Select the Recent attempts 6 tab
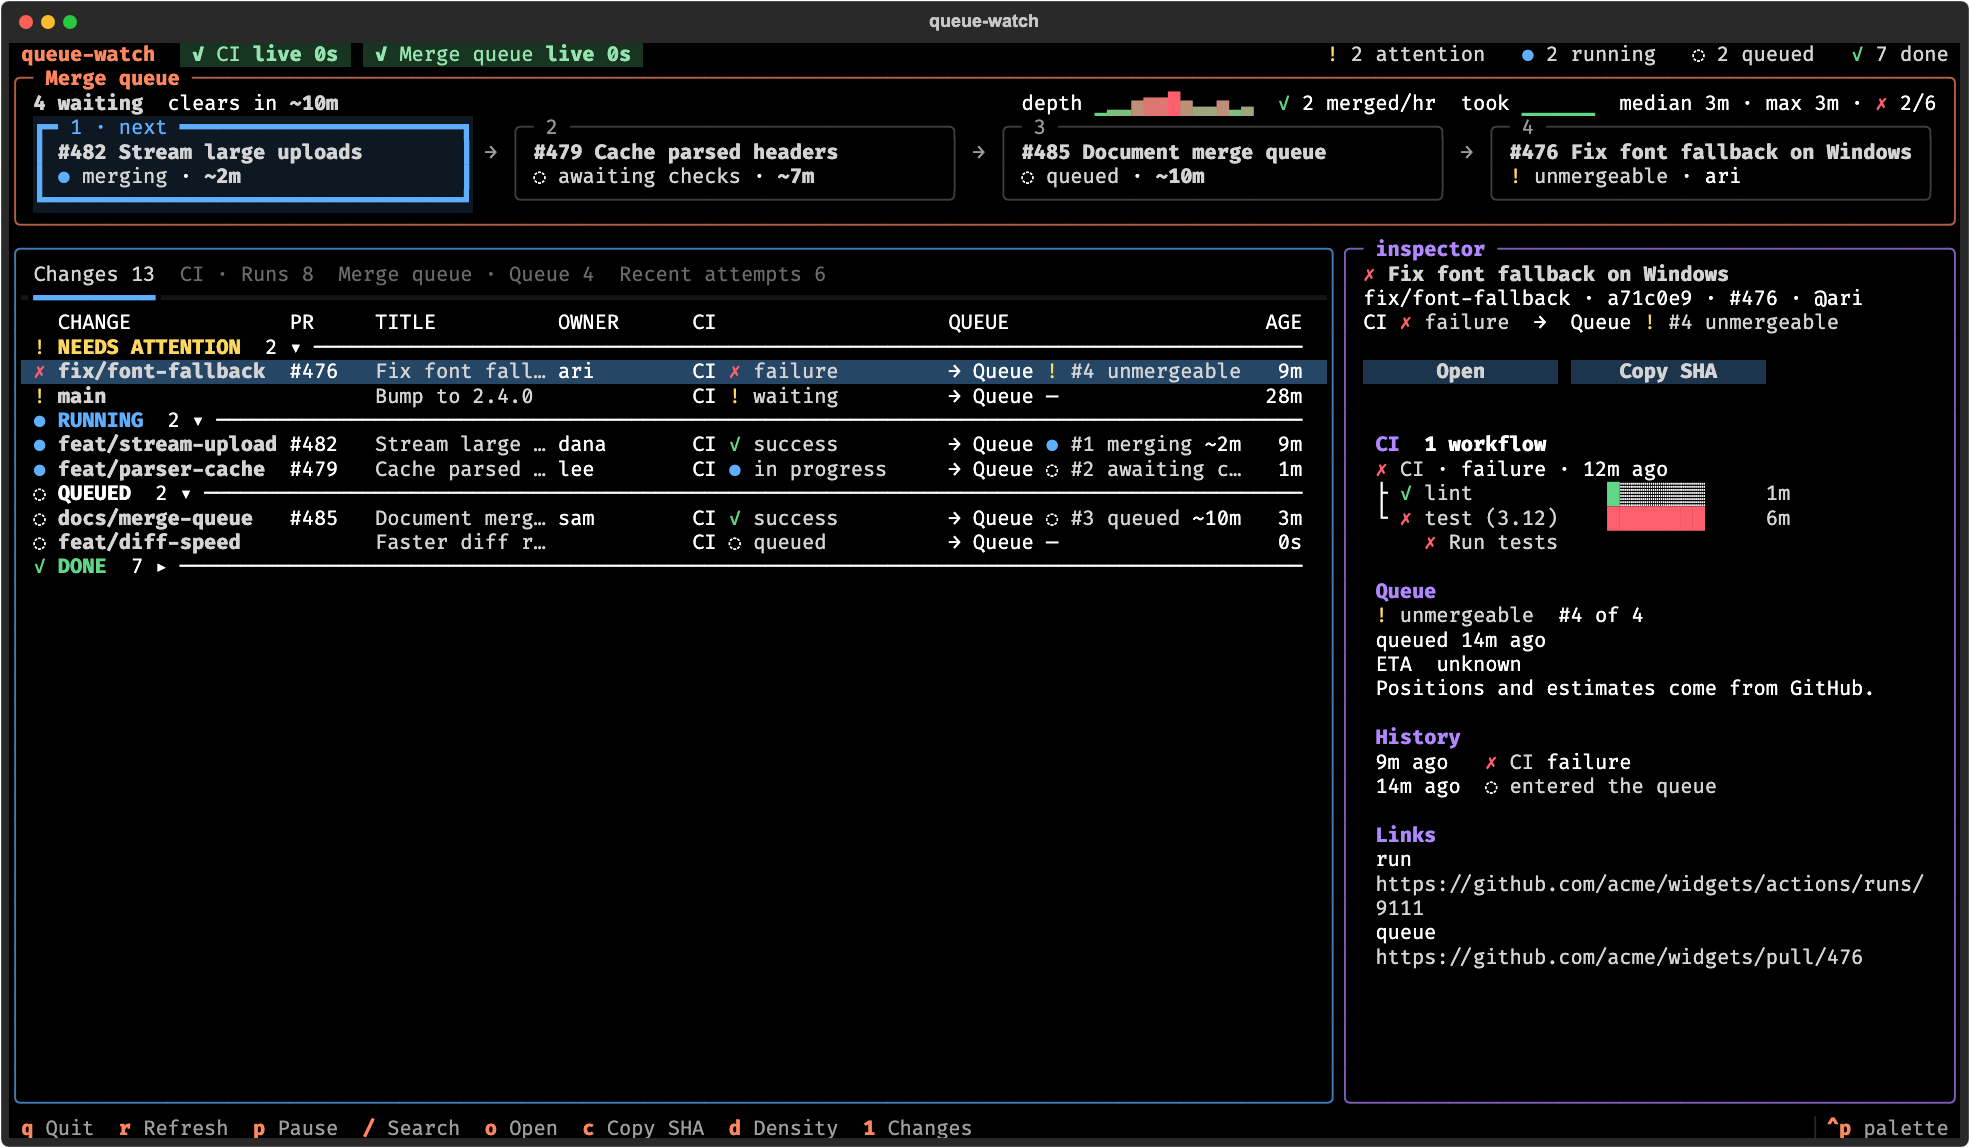The image size is (1970, 1148). (x=722, y=275)
